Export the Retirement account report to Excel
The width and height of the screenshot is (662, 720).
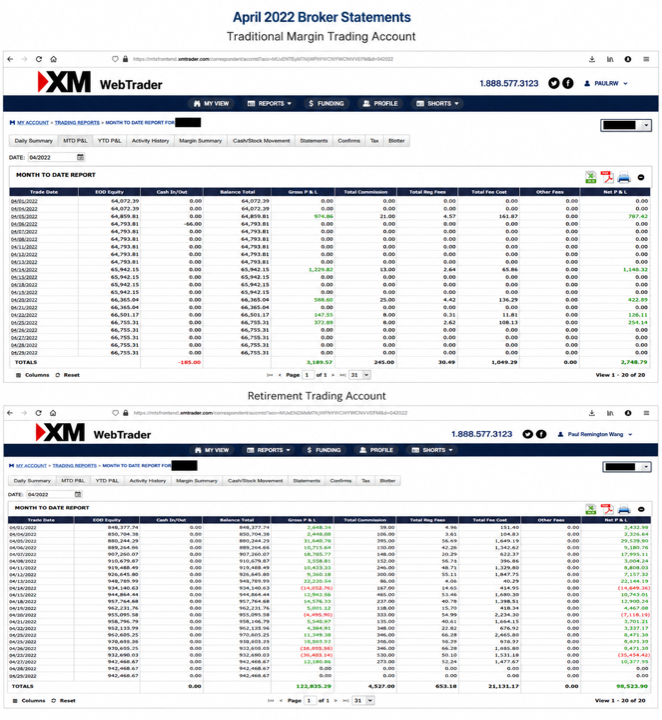pyautogui.click(x=591, y=509)
